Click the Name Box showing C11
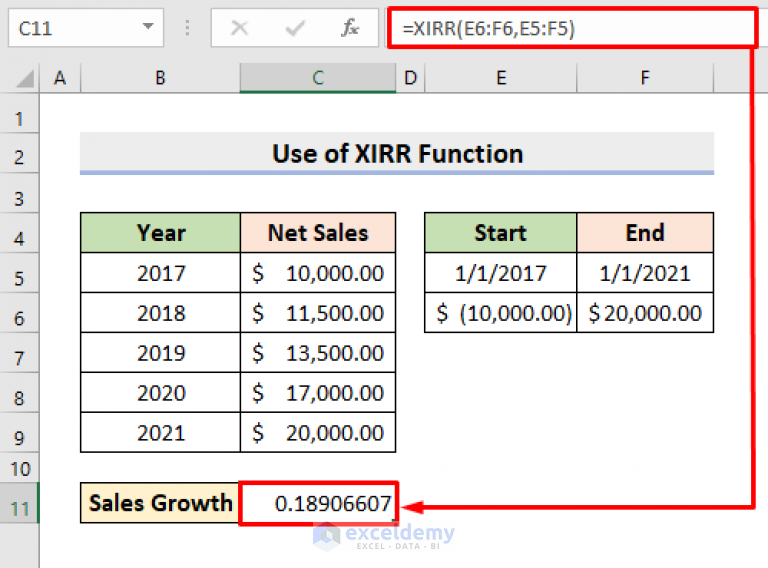The height and width of the screenshot is (568, 768). click(86, 28)
